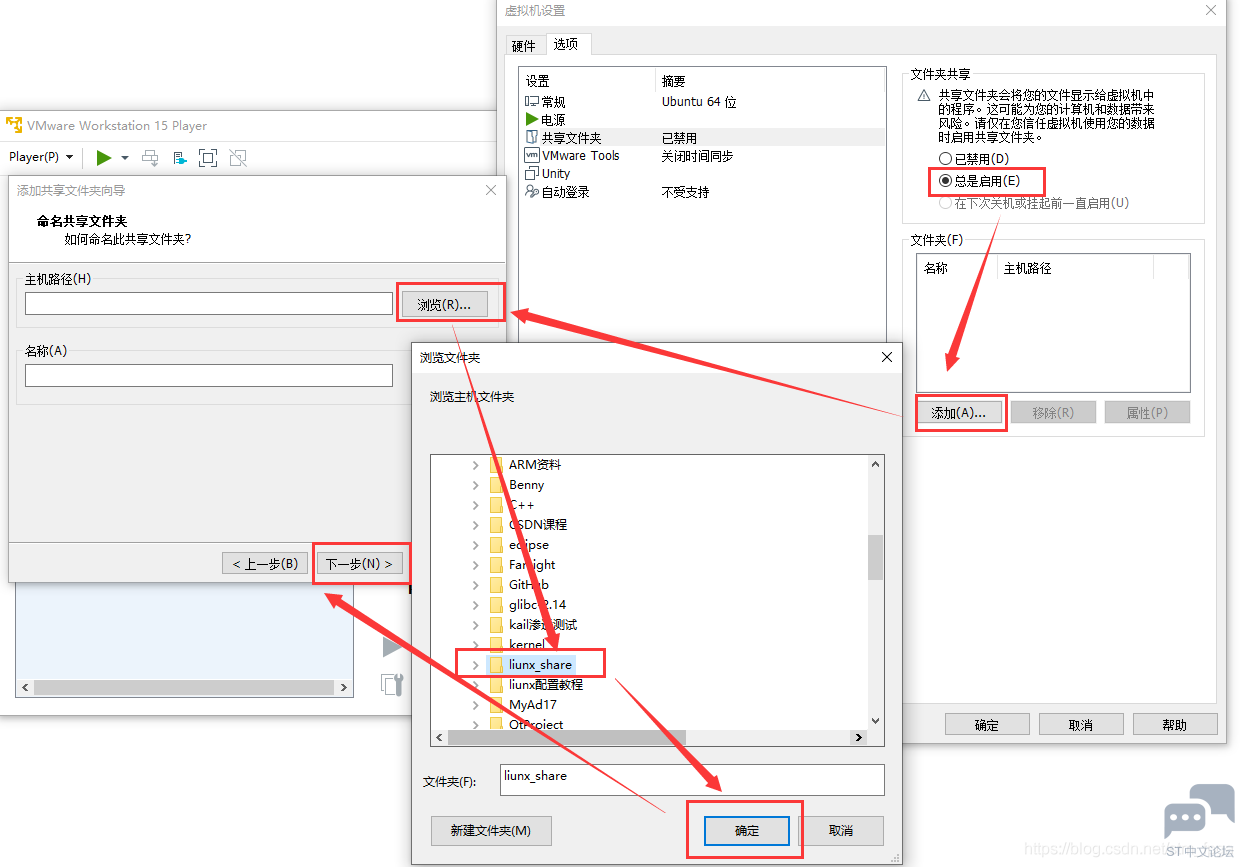1243x867 pixels.
Task: Click the 共享文件夹 row icon in settings list
Action: point(532,138)
